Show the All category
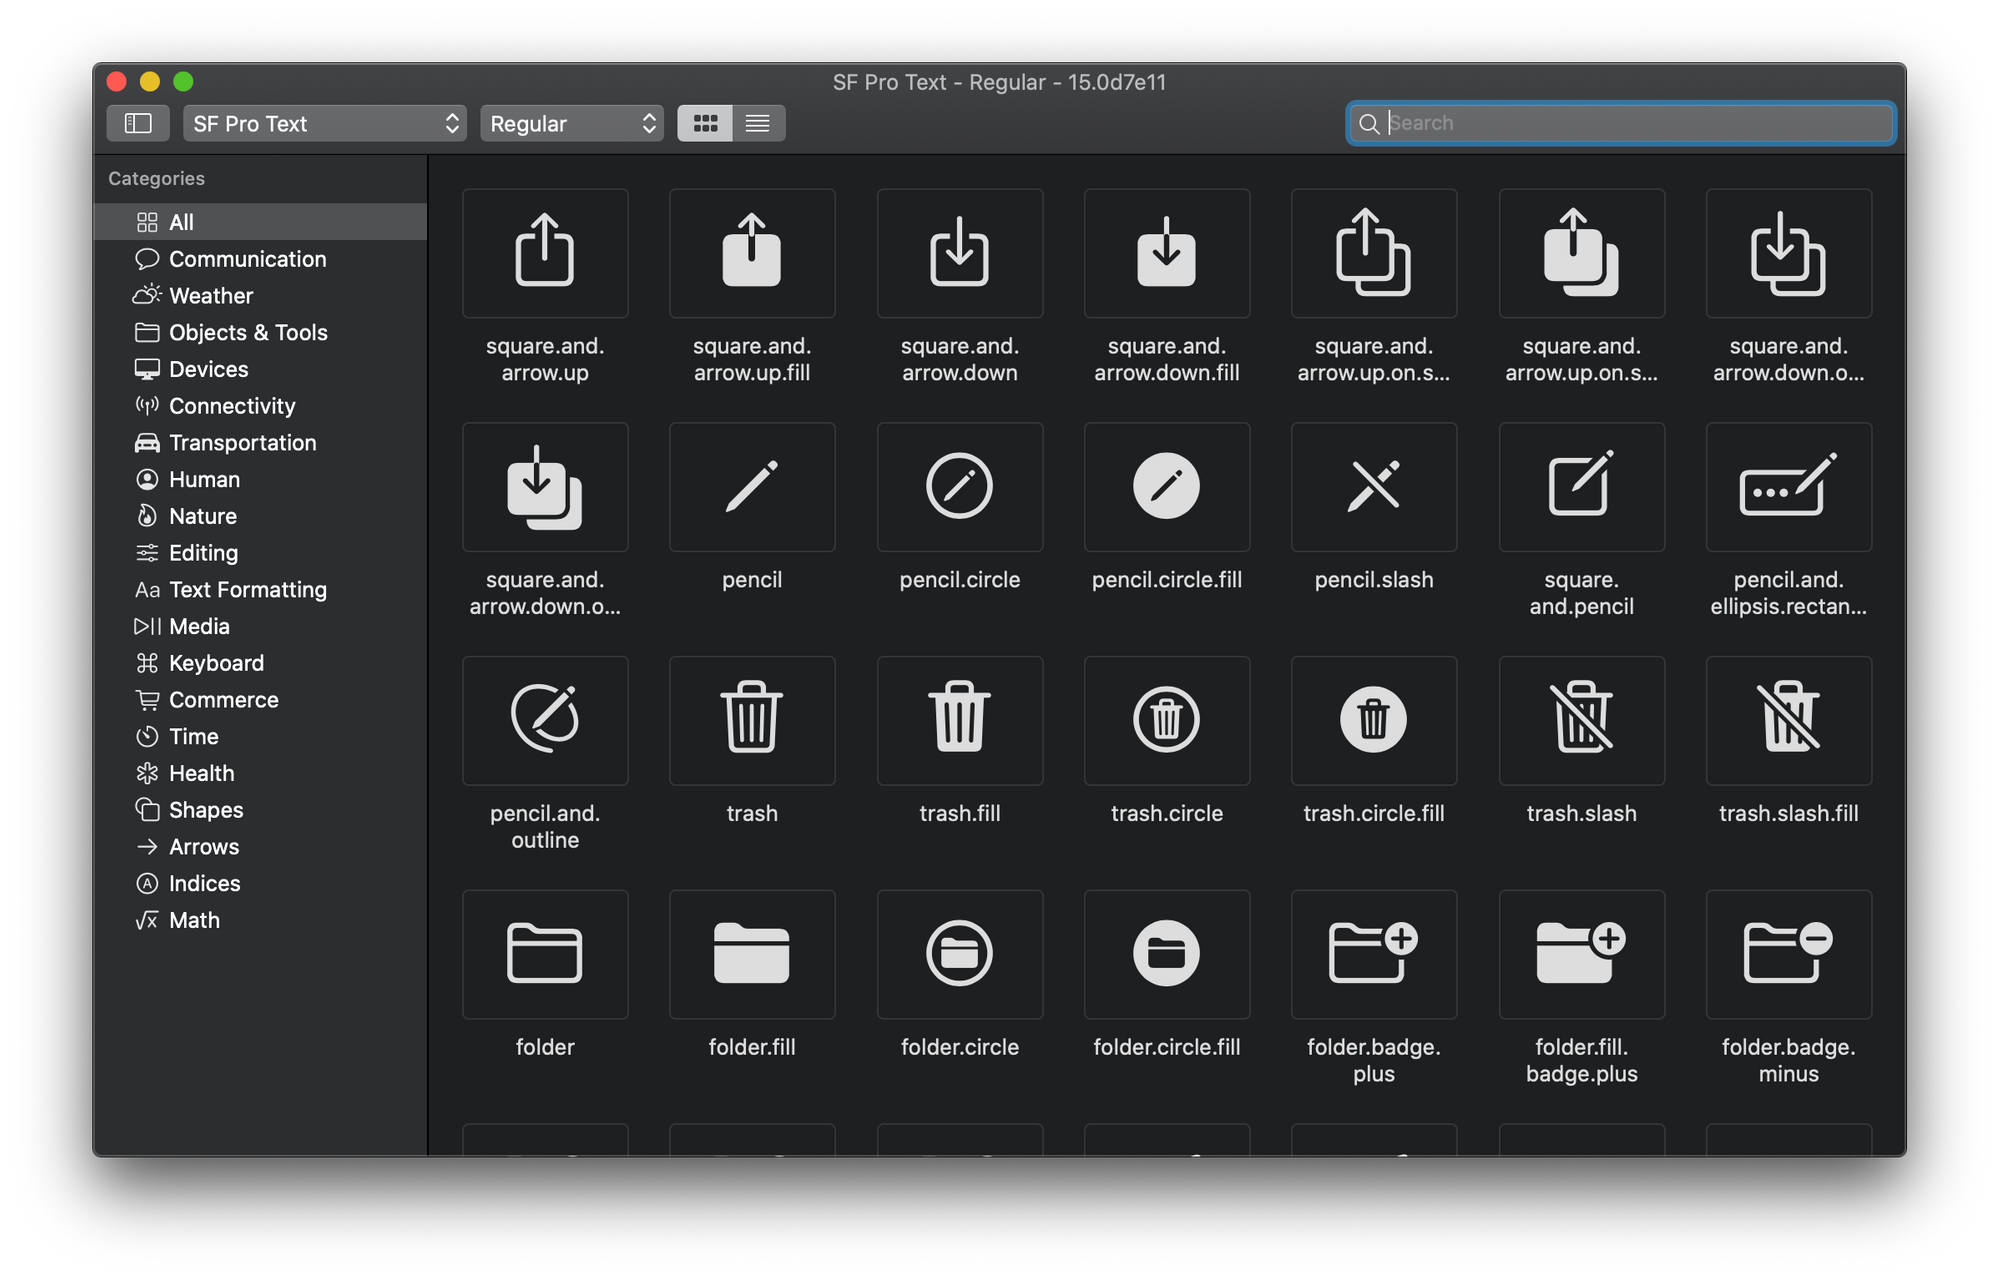Screen dimensions: 2000x1280 (260, 222)
